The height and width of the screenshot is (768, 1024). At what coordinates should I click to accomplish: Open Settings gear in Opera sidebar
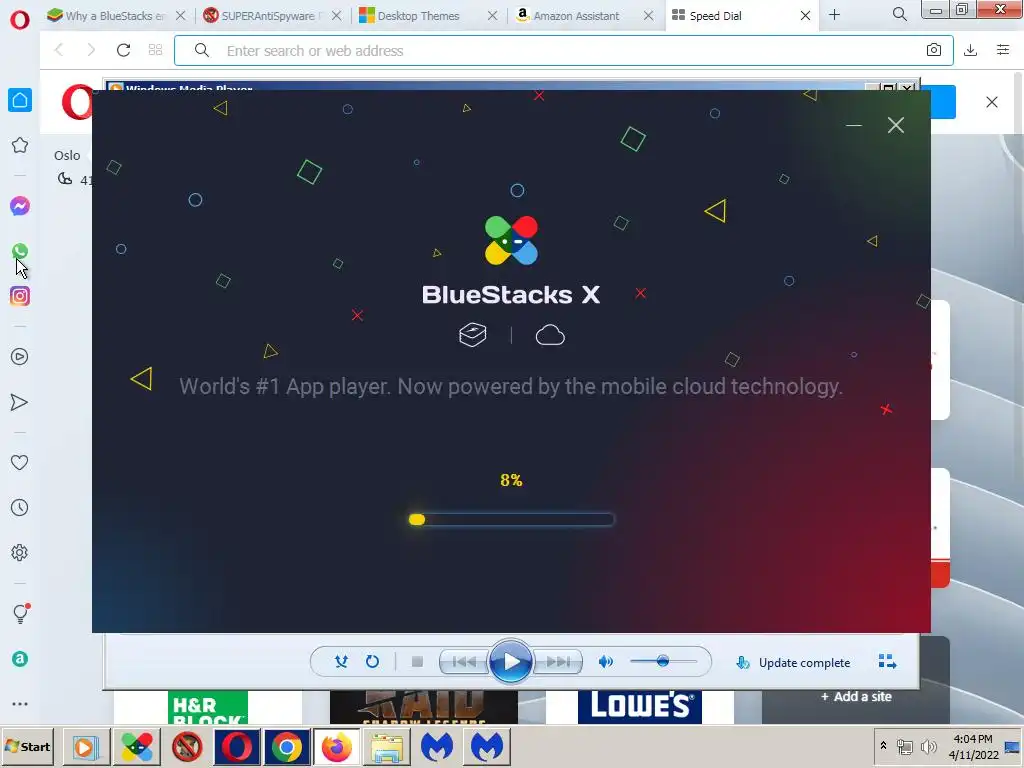[x=20, y=552]
